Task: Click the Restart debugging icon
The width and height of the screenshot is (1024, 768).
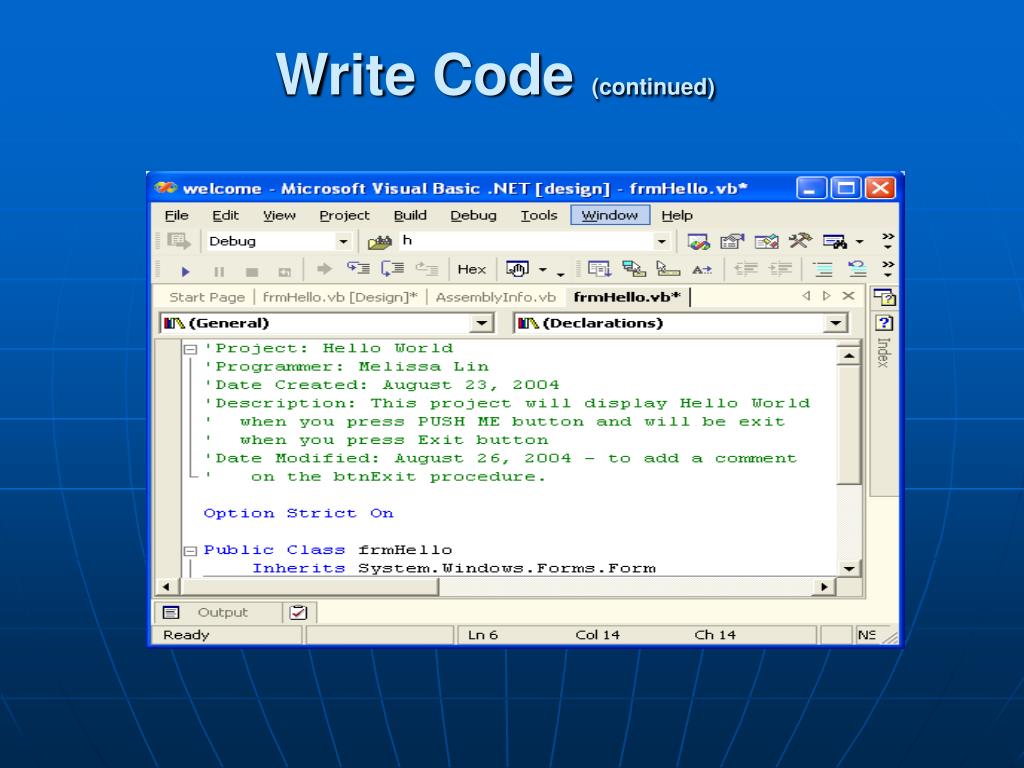Action: [285, 270]
